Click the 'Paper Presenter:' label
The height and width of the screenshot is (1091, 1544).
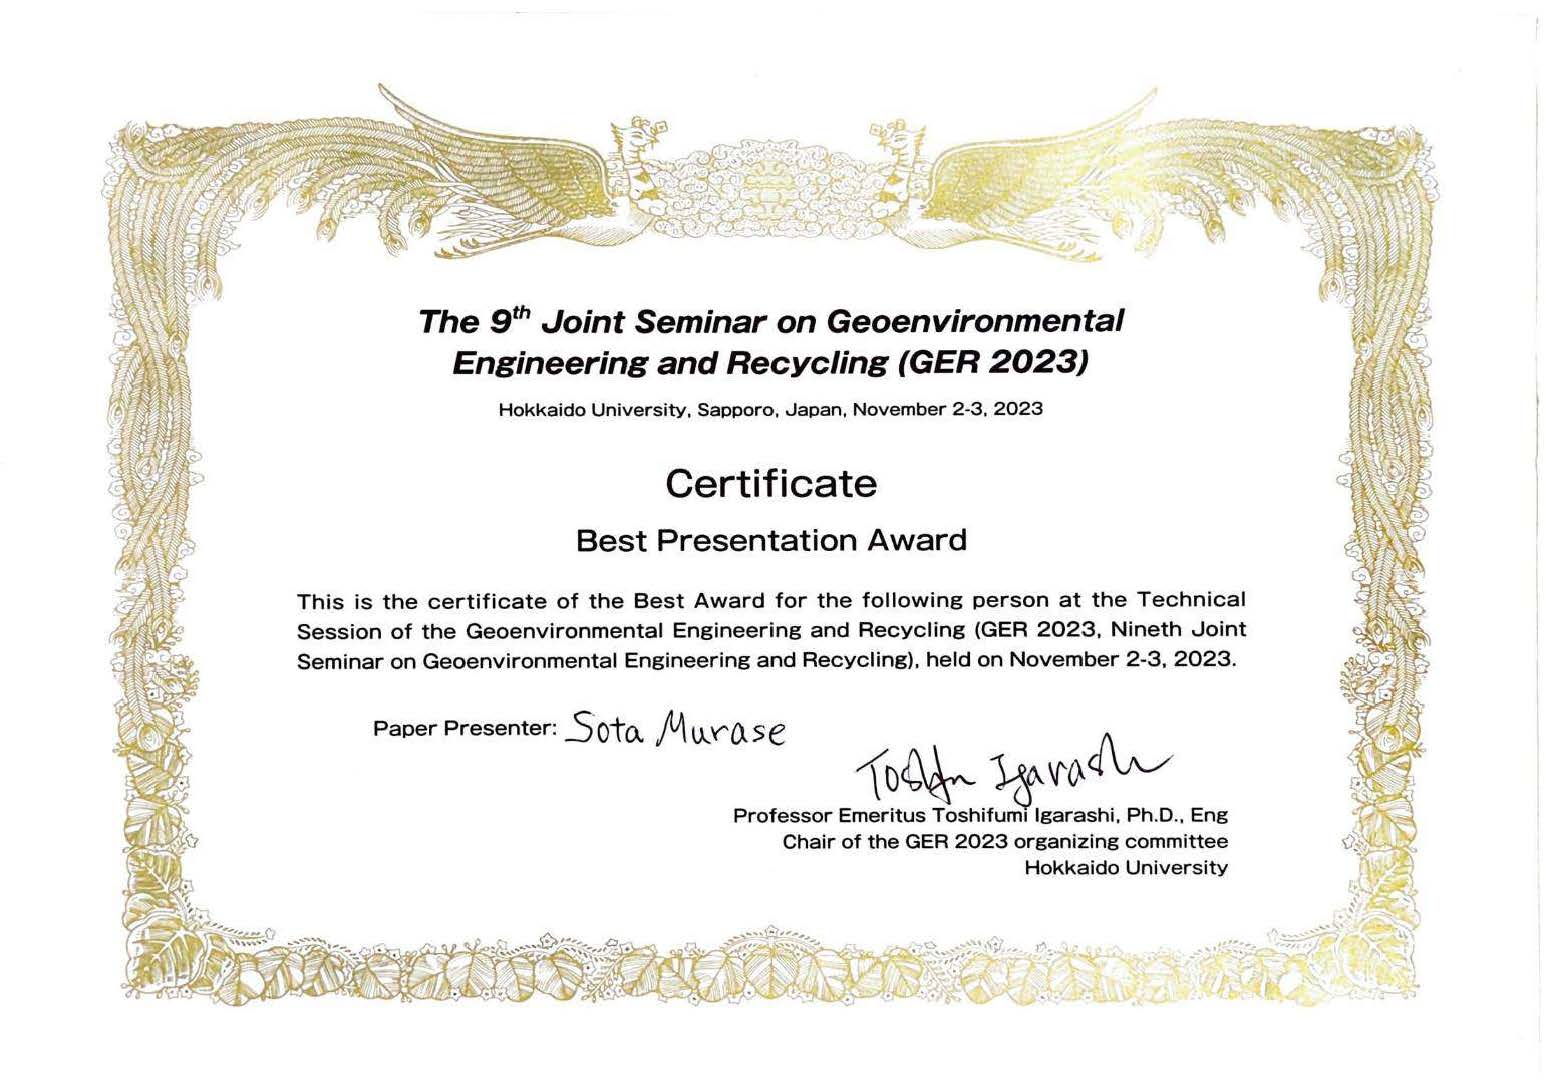point(464,729)
